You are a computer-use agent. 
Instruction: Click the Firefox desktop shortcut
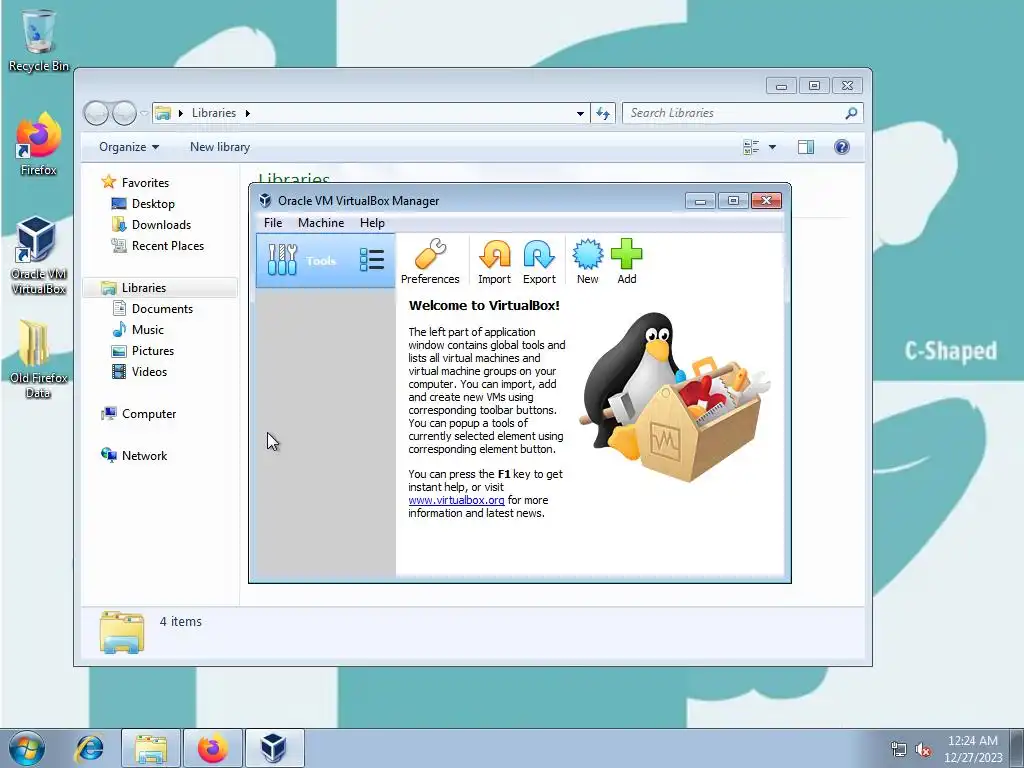(39, 144)
